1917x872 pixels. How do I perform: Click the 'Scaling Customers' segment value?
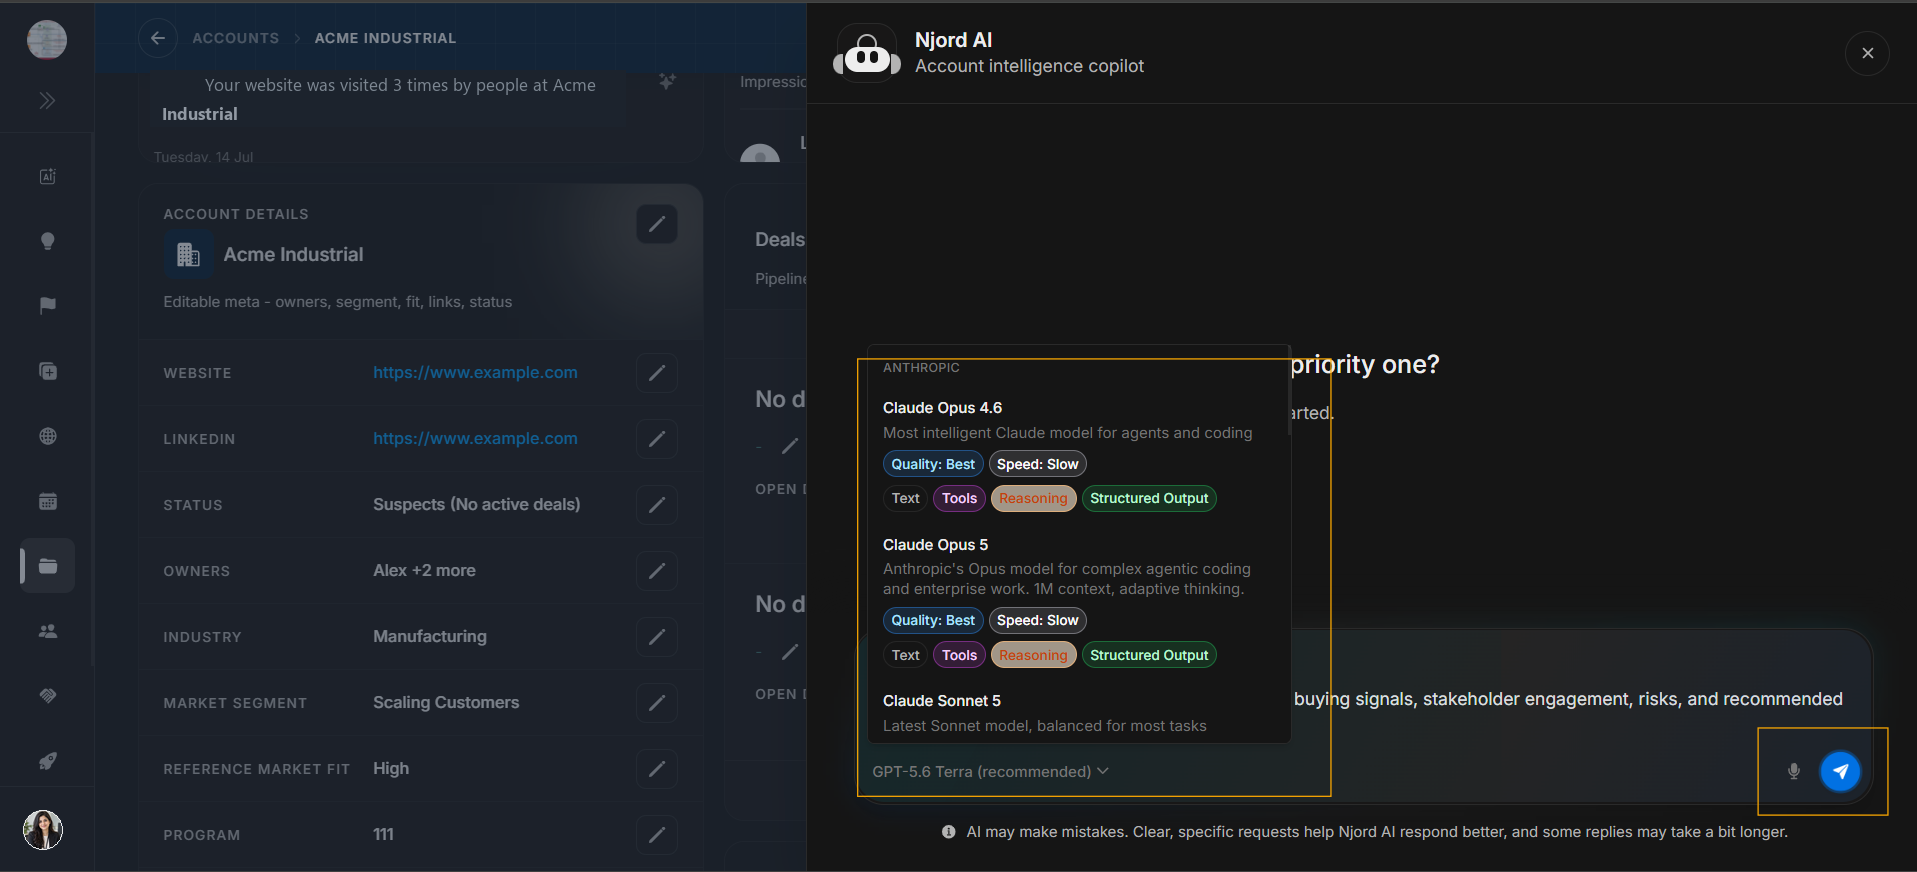[x=446, y=702]
